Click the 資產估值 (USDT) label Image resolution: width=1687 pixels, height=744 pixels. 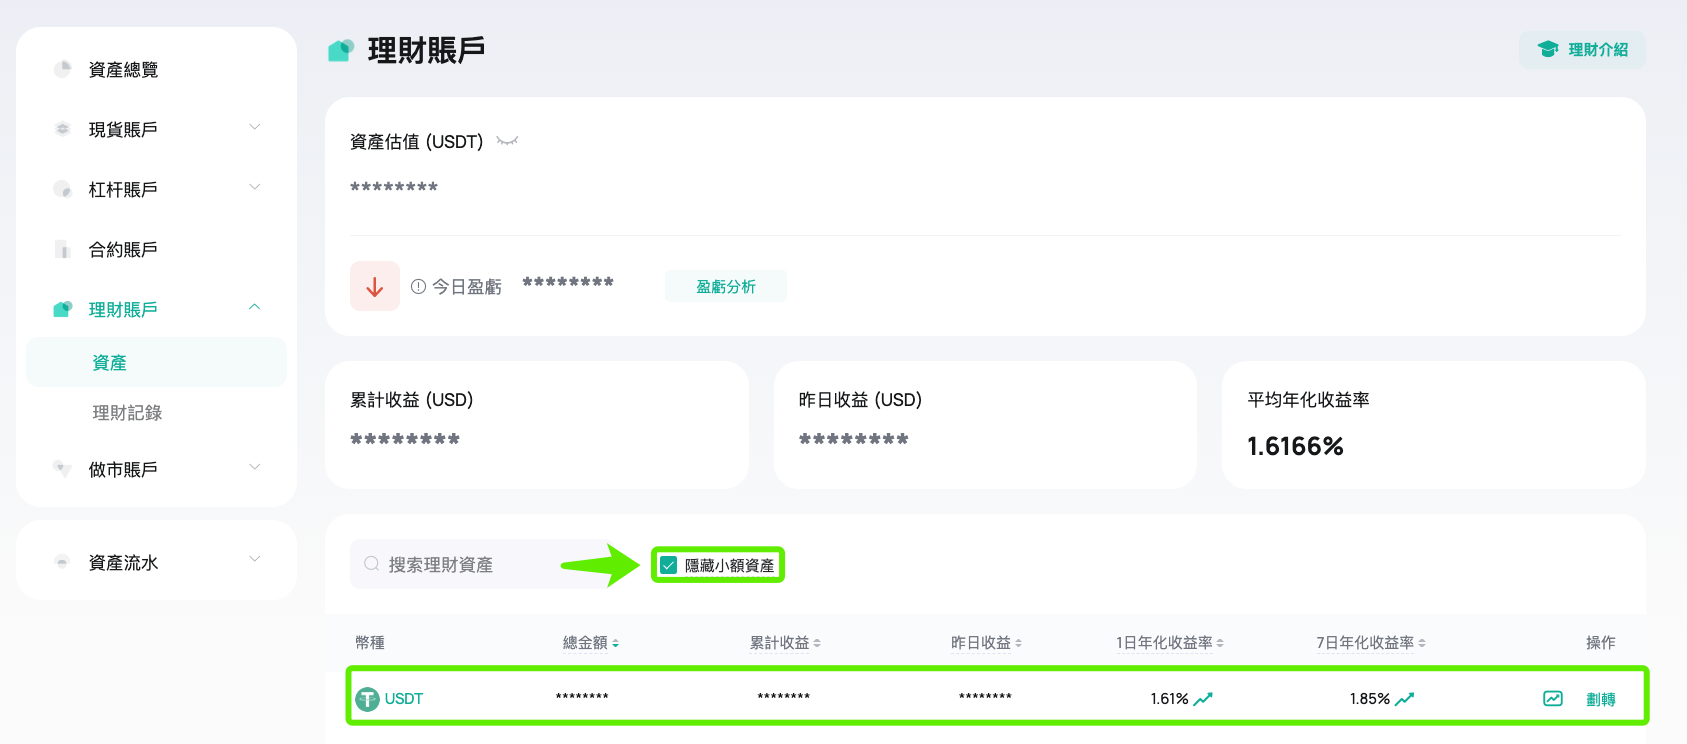[x=416, y=142]
